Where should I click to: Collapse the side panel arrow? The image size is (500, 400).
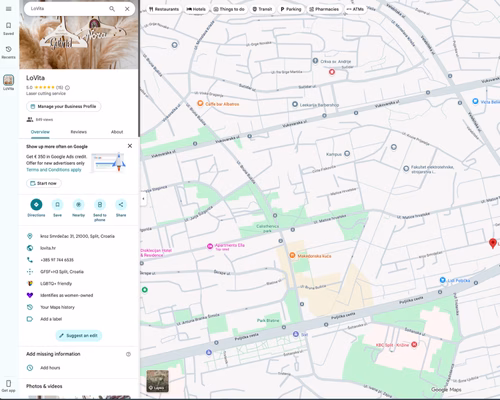point(143,199)
